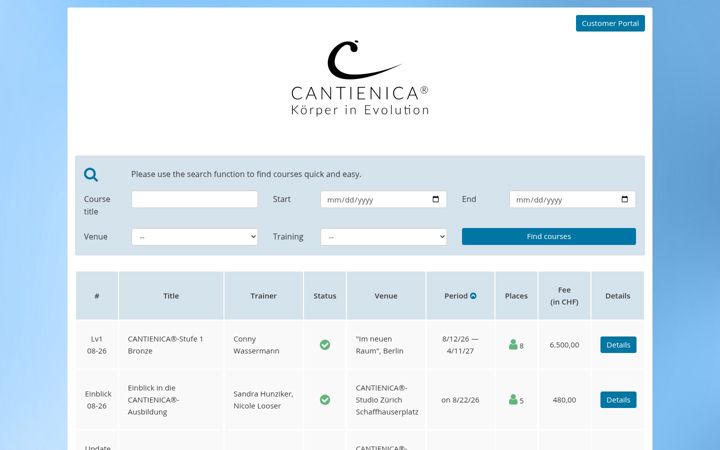
Task: Click the CANTIENICA logo
Action: (x=360, y=78)
